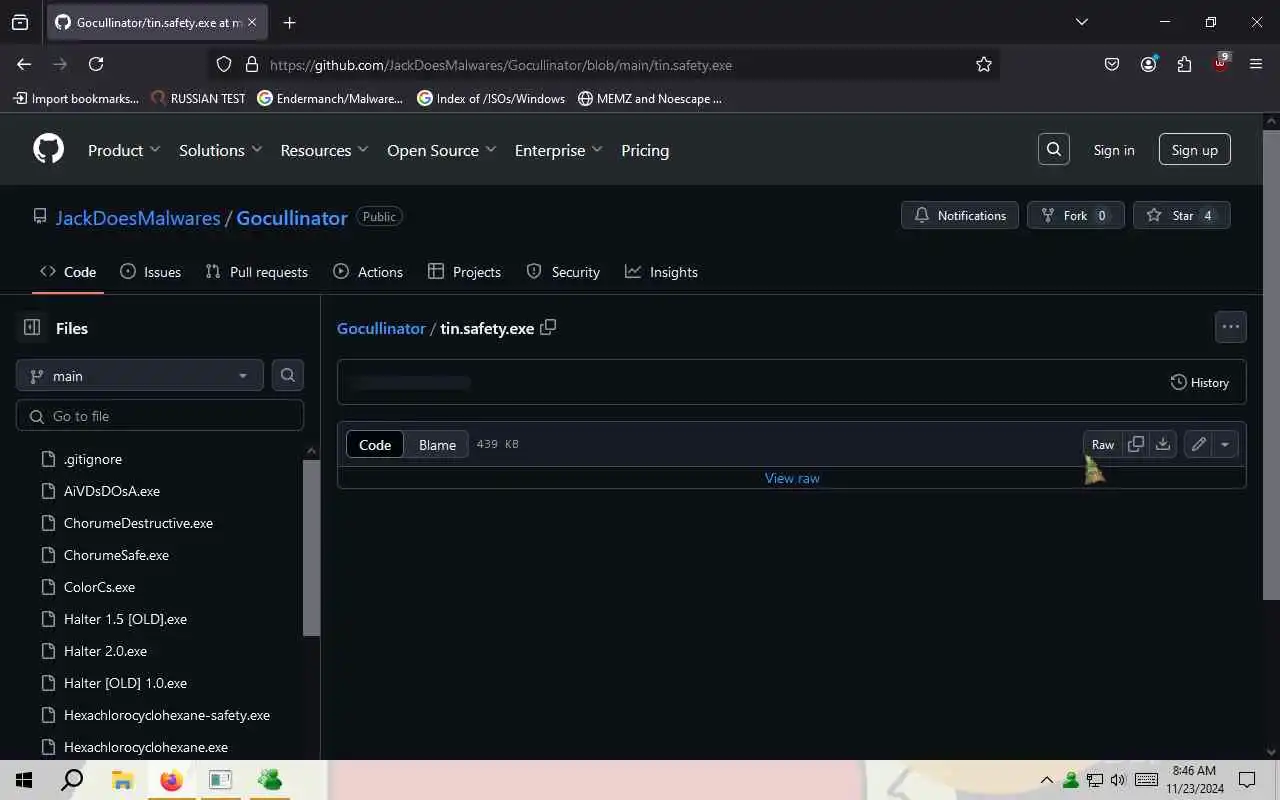Open the tracking protection shield icon

[x=224, y=64]
